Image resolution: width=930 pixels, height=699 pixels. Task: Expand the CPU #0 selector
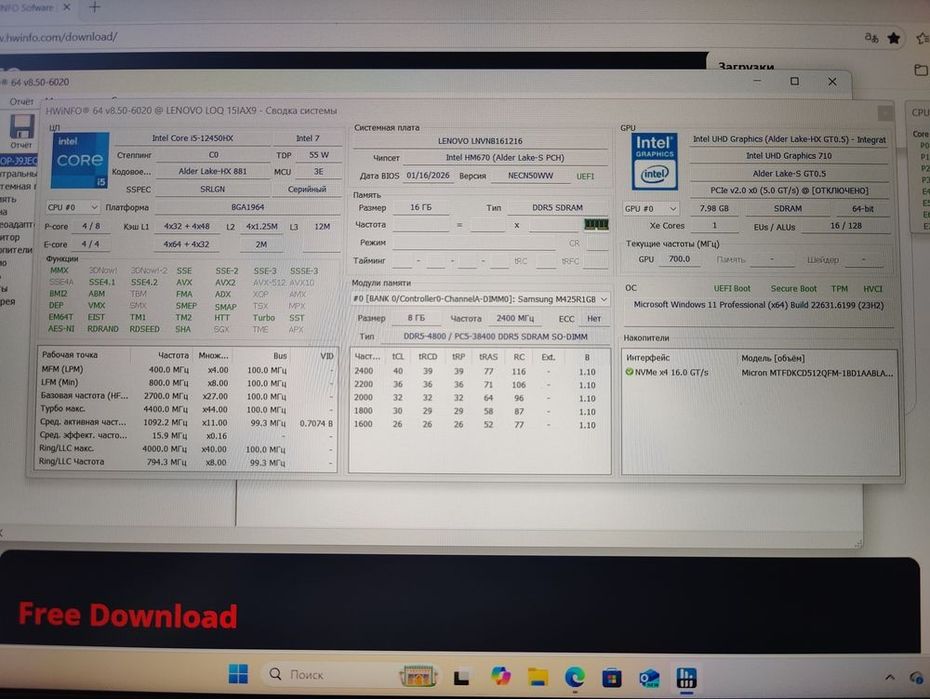(72, 208)
